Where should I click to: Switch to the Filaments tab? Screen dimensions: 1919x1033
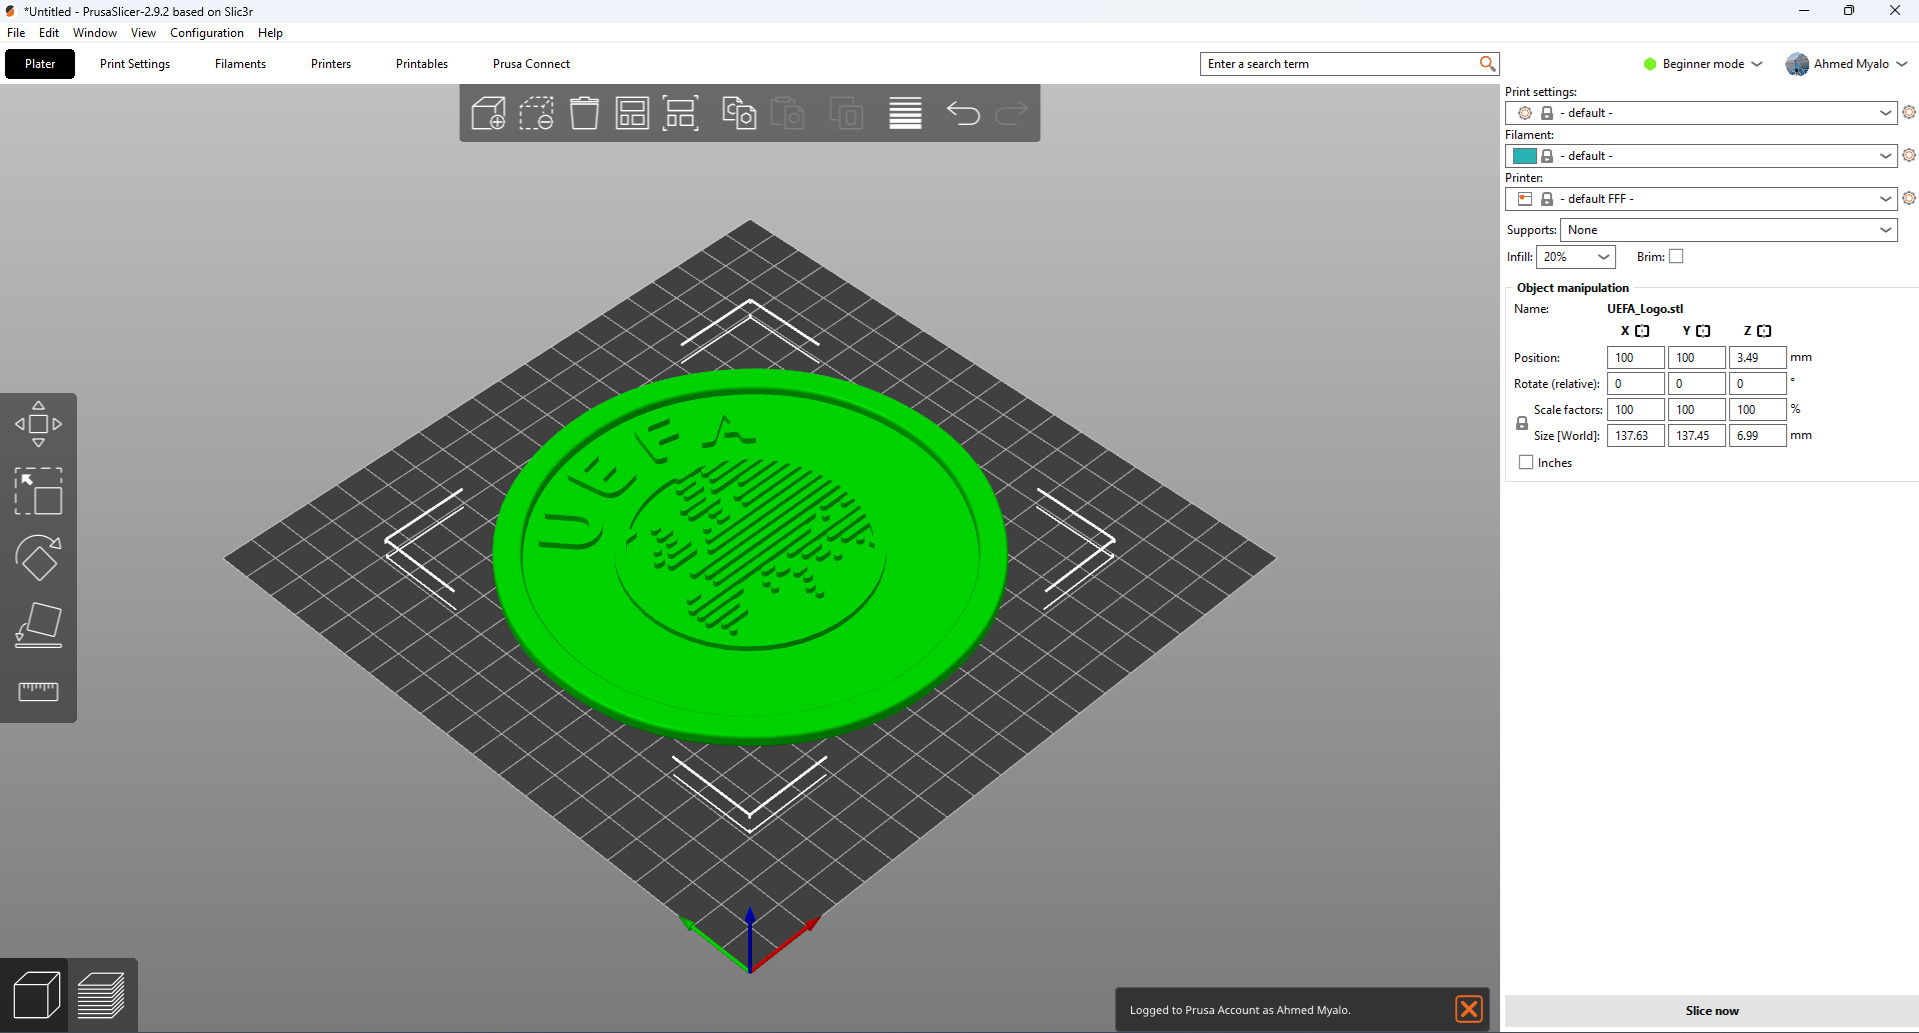tap(240, 64)
